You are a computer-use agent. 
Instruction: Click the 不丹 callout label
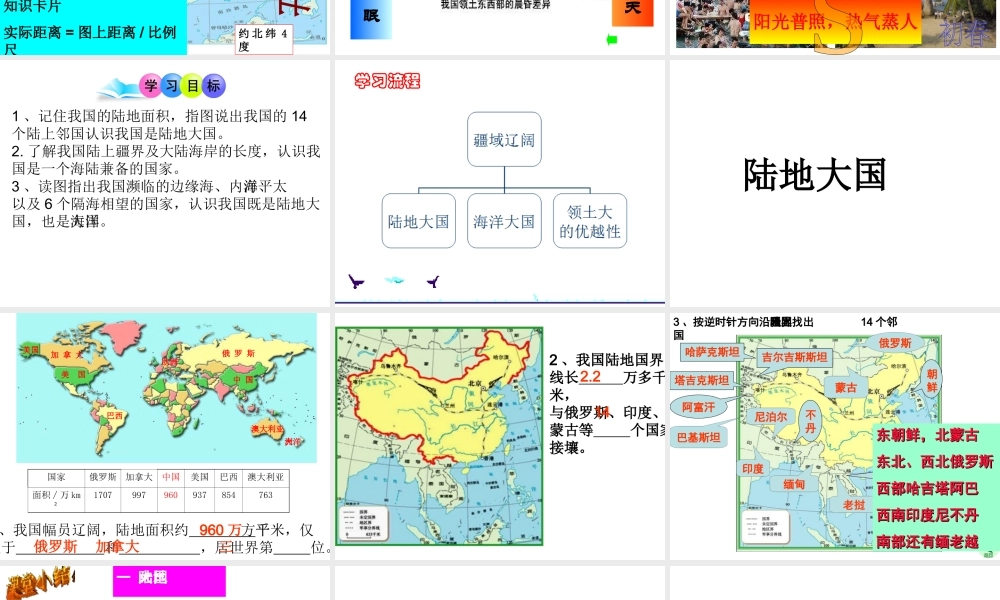(811, 421)
